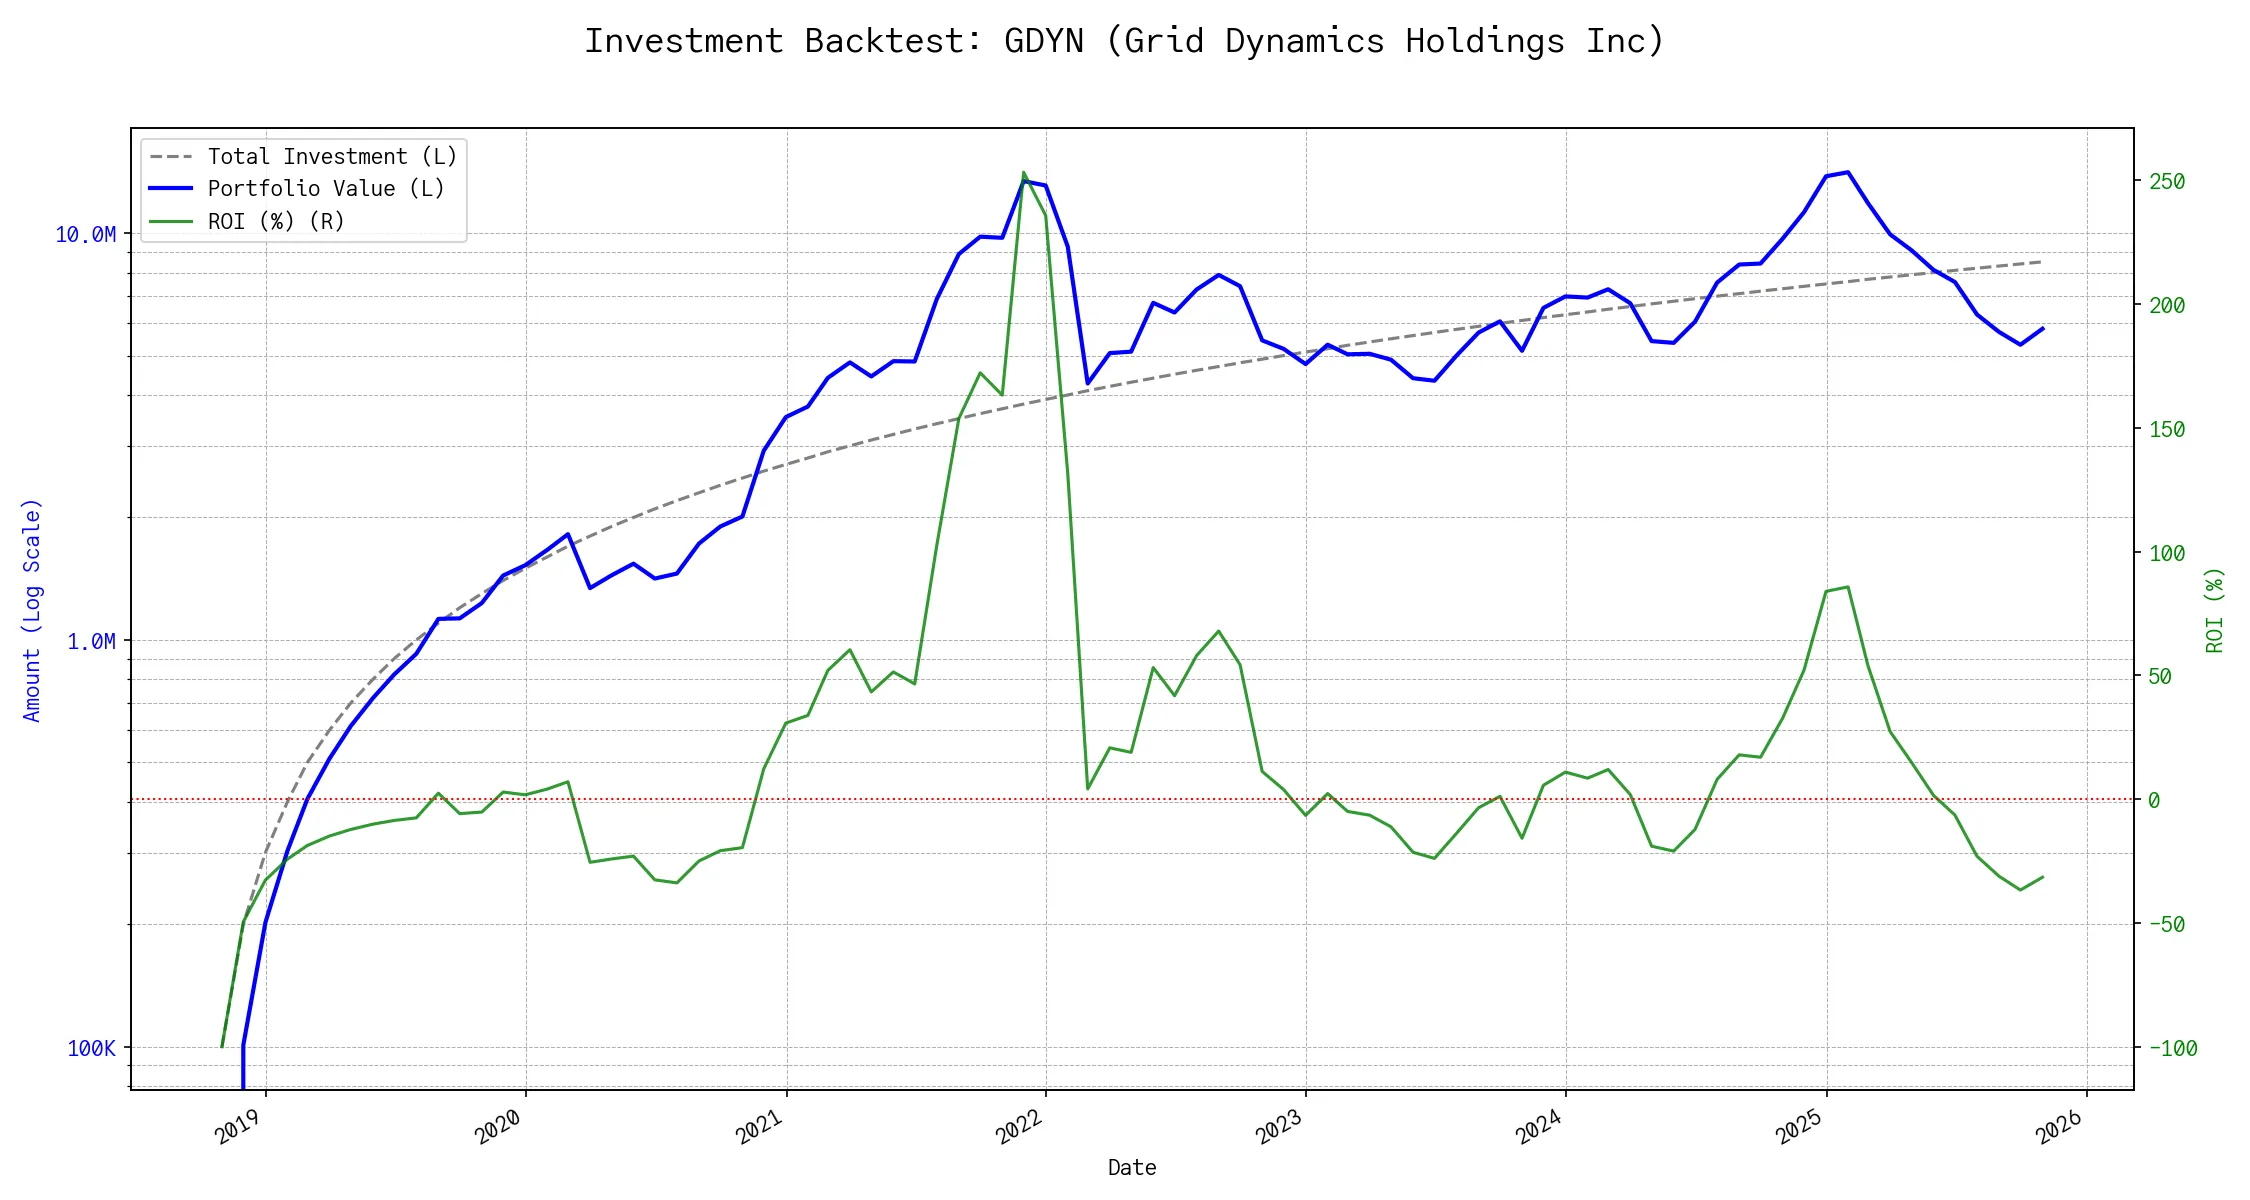Click the blue Portfolio Value legend line
This screenshot has height=1200, width=2250.
pyautogui.click(x=170, y=189)
